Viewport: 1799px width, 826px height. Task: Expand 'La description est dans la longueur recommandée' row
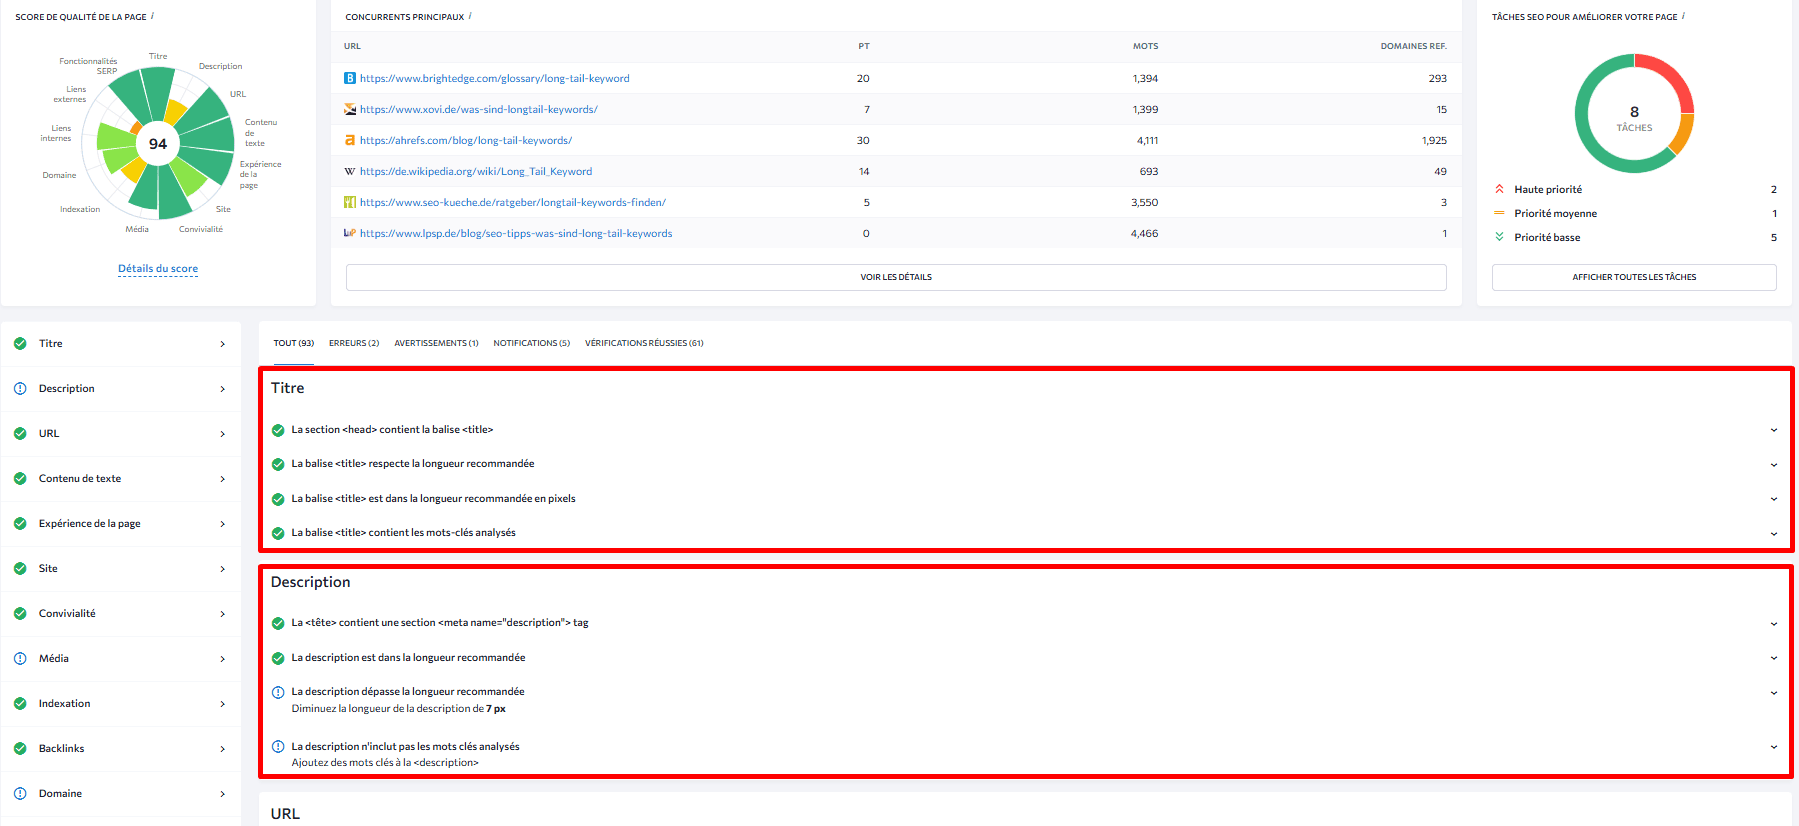[x=1773, y=658]
